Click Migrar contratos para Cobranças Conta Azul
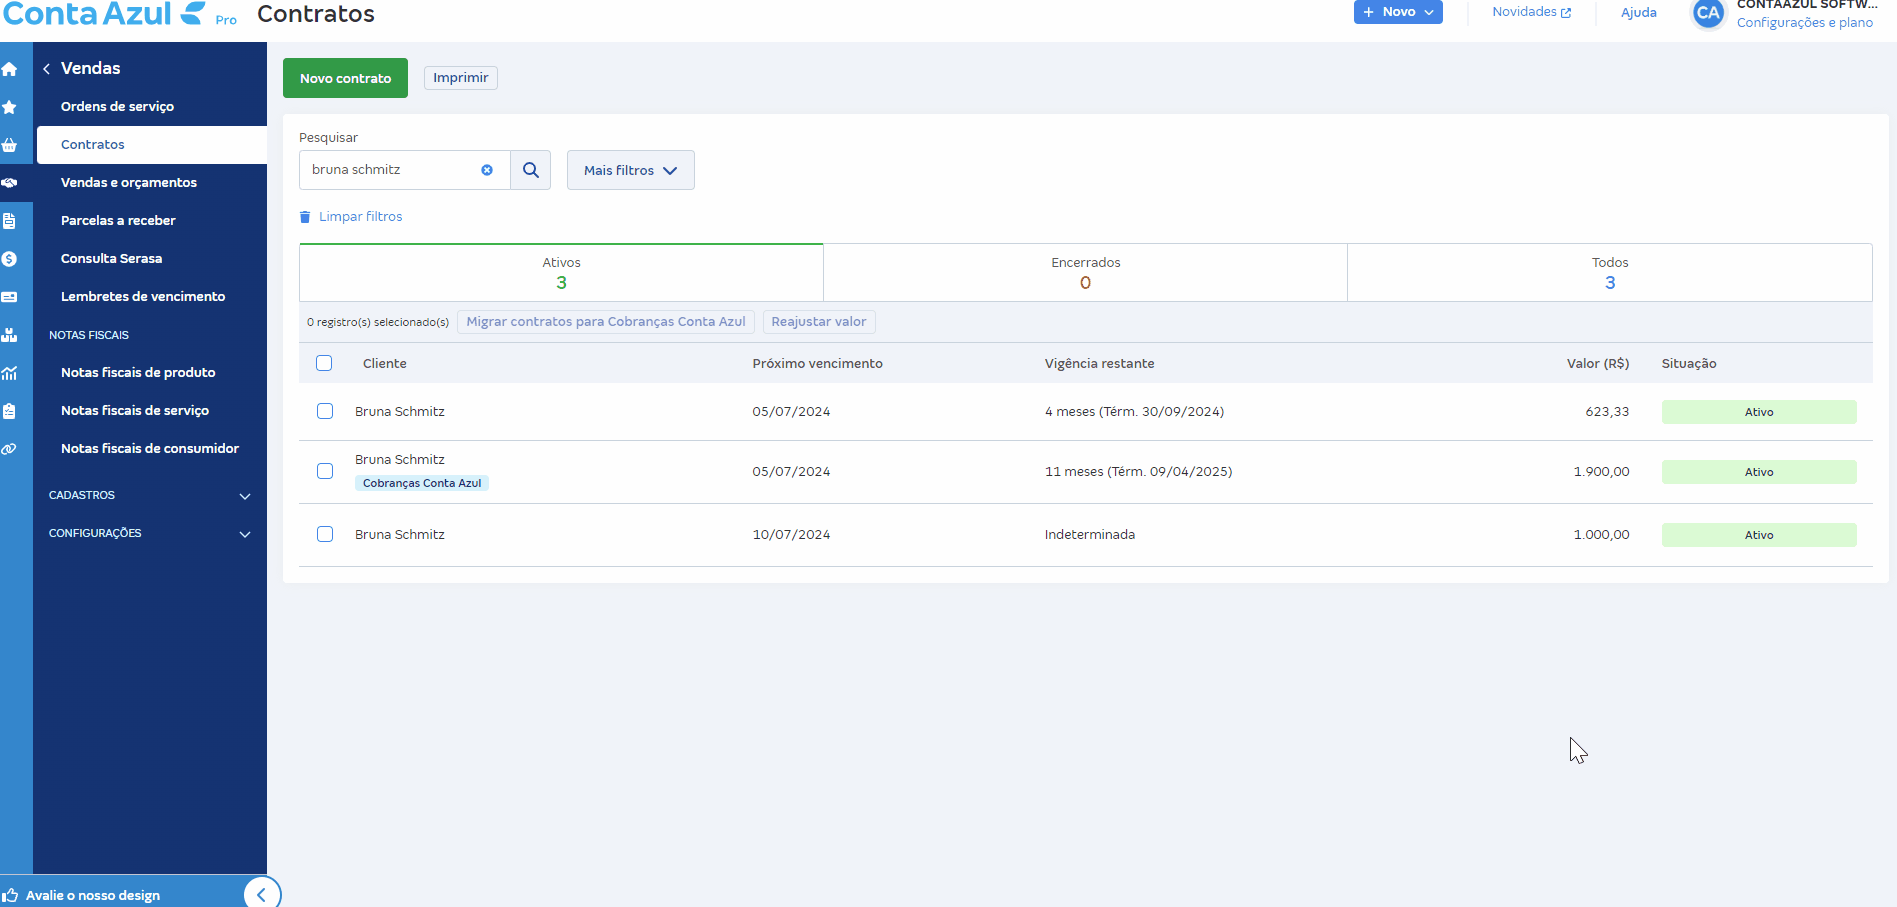Image resolution: width=1897 pixels, height=907 pixels. tap(606, 322)
